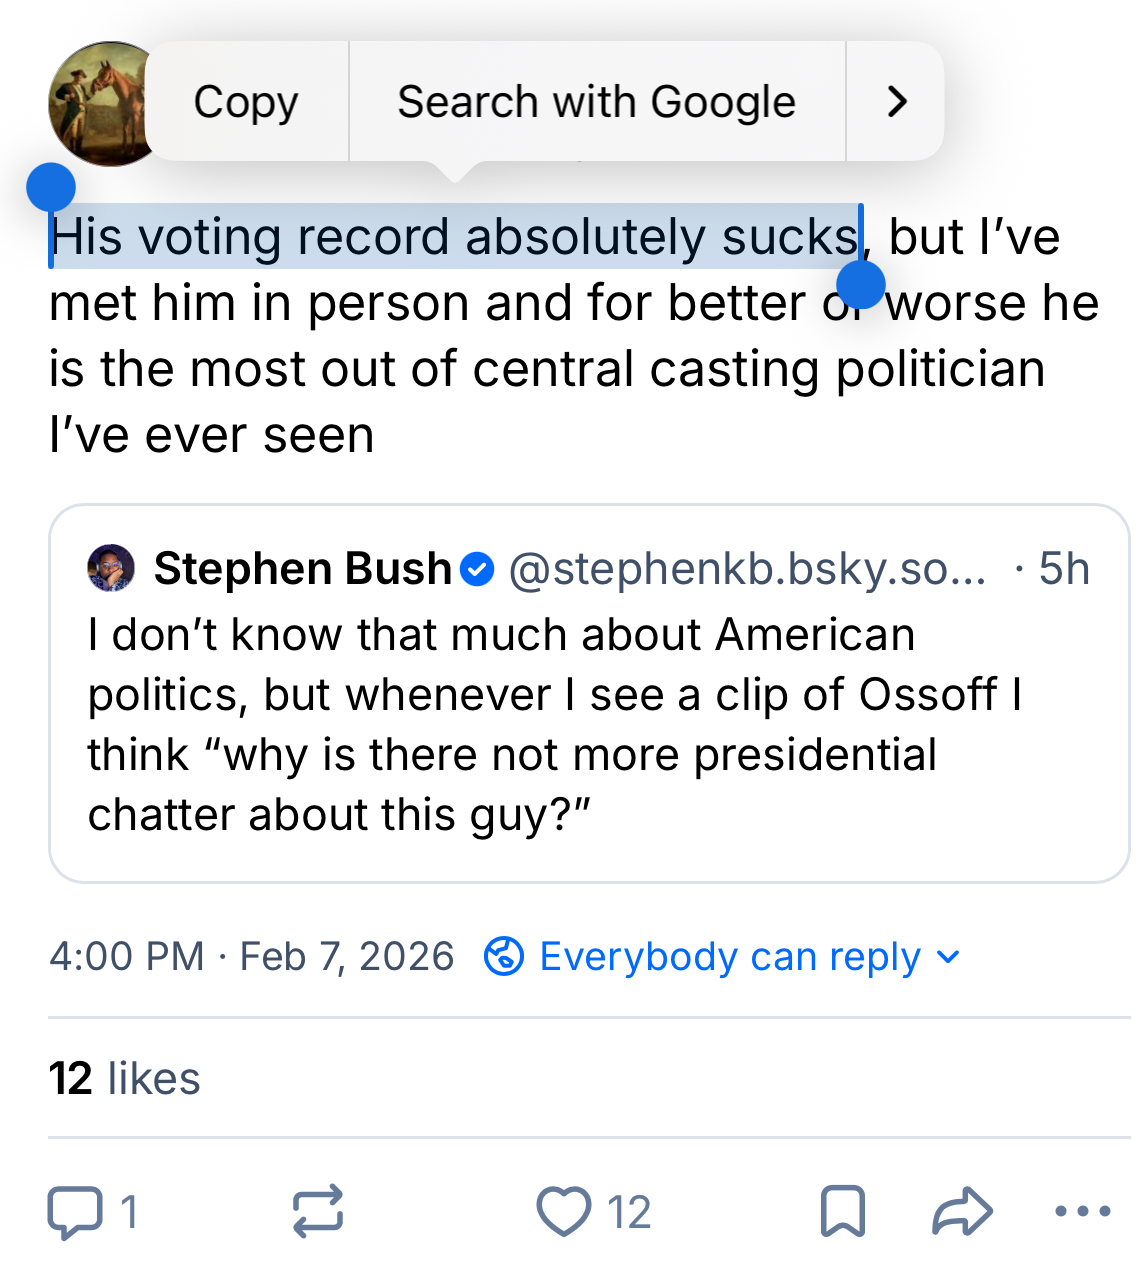Open the three-dot more options menu
Viewport: 1146px width, 1276px height.
coord(1083,1212)
